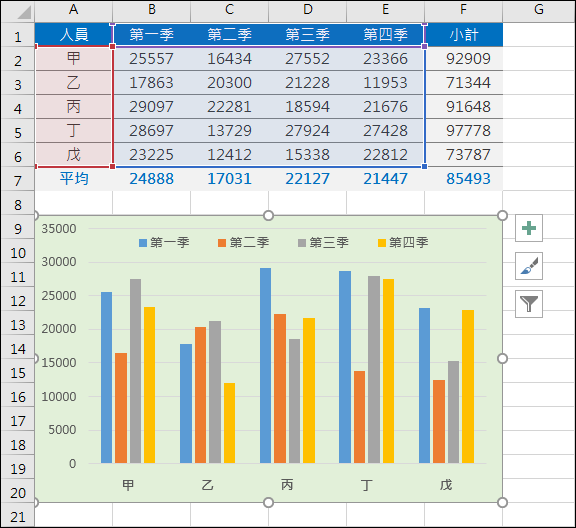Click the yellow bar for 乙
Screen dimensions: 576x528
coord(230,423)
